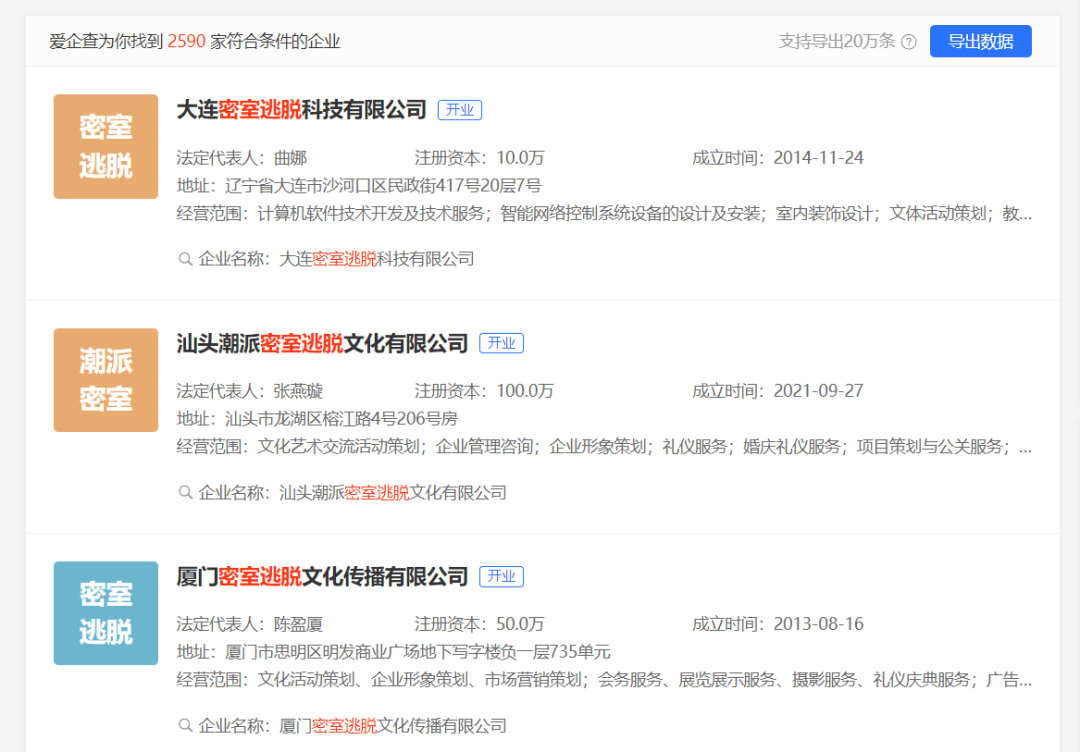Click the magnifier icon in 汕头潮派 company row
1080x752 pixels.
[185, 492]
